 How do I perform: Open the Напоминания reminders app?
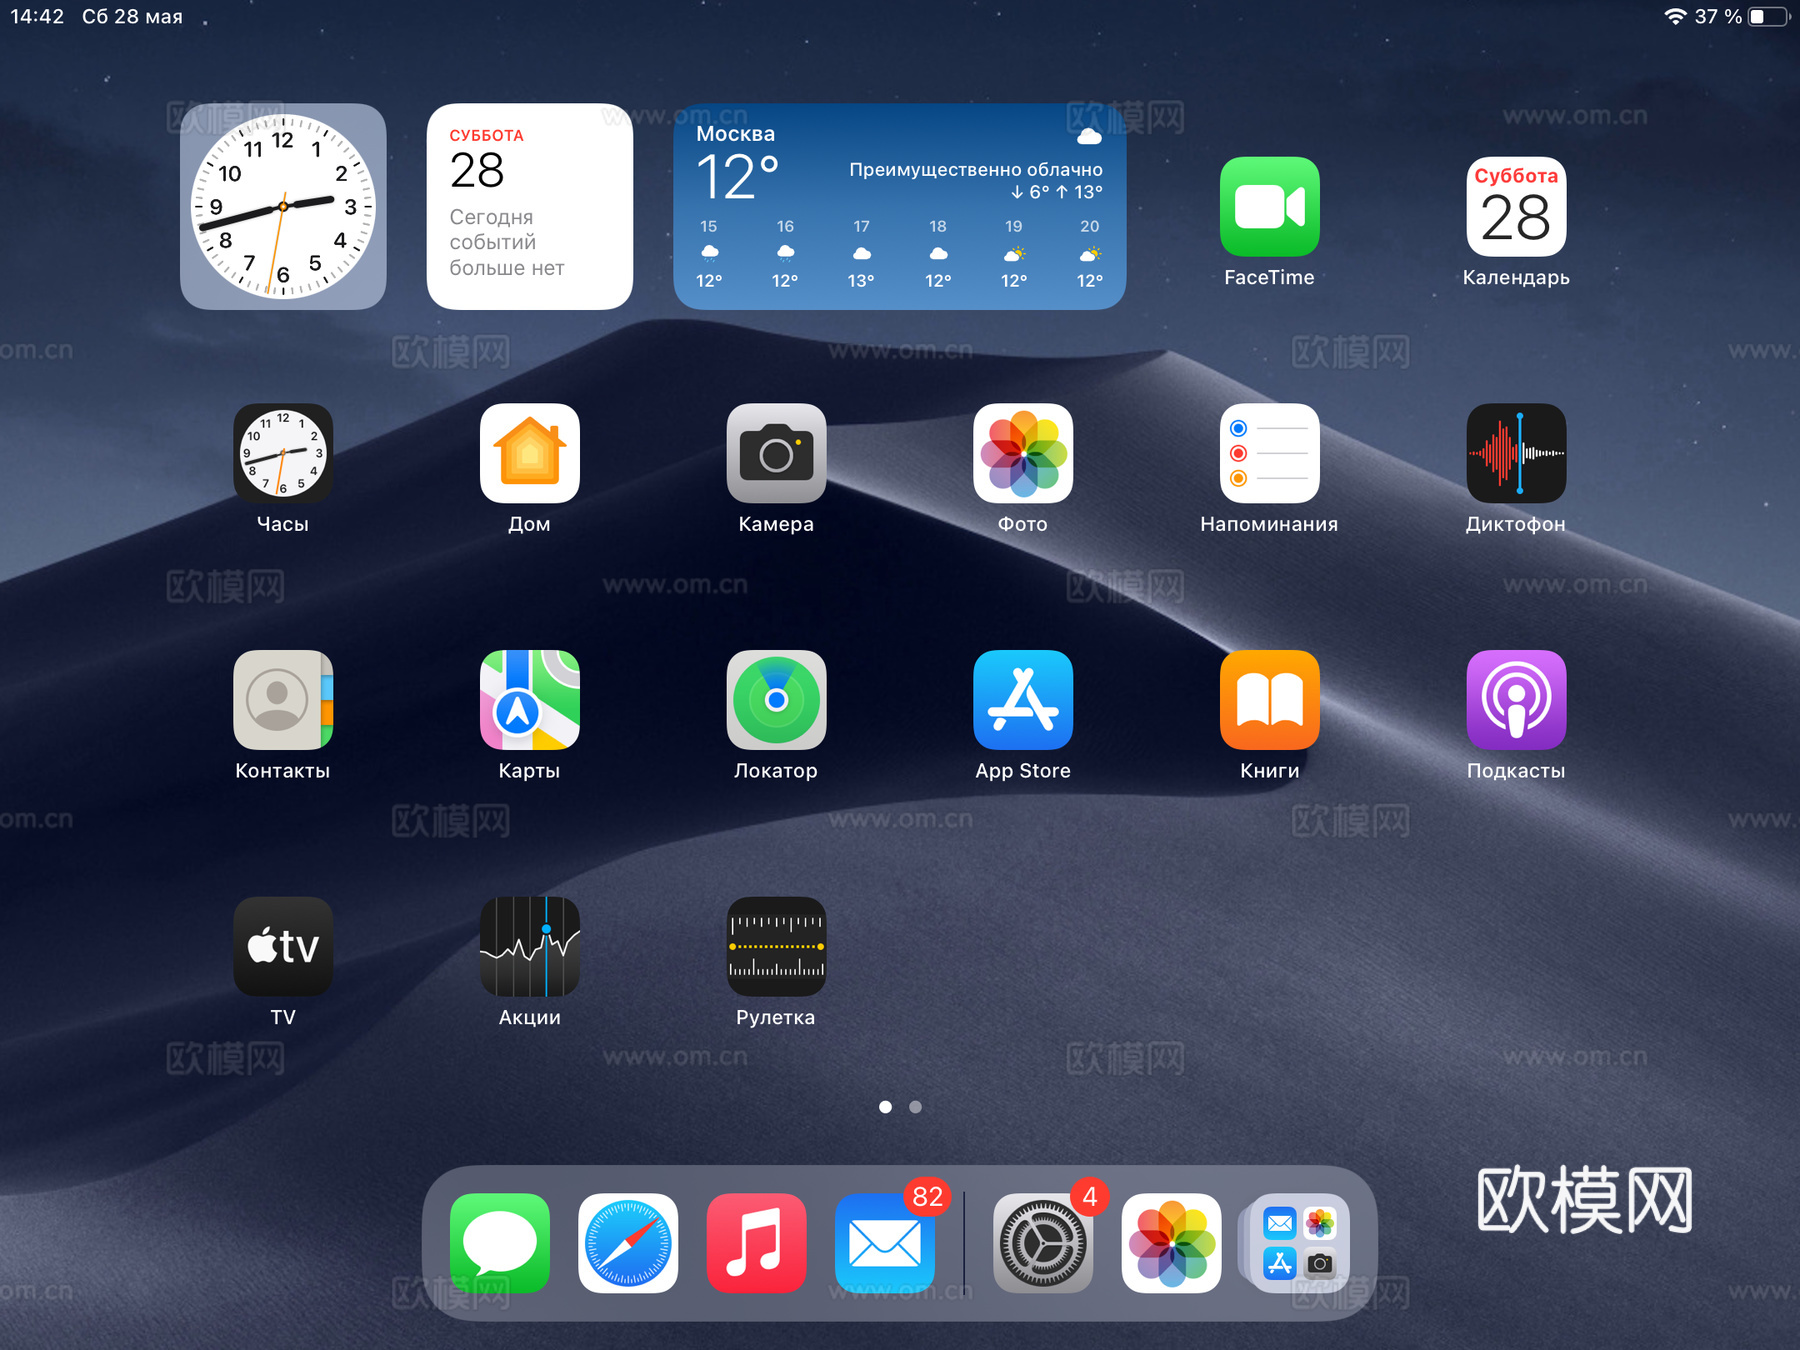[x=1270, y=453]
